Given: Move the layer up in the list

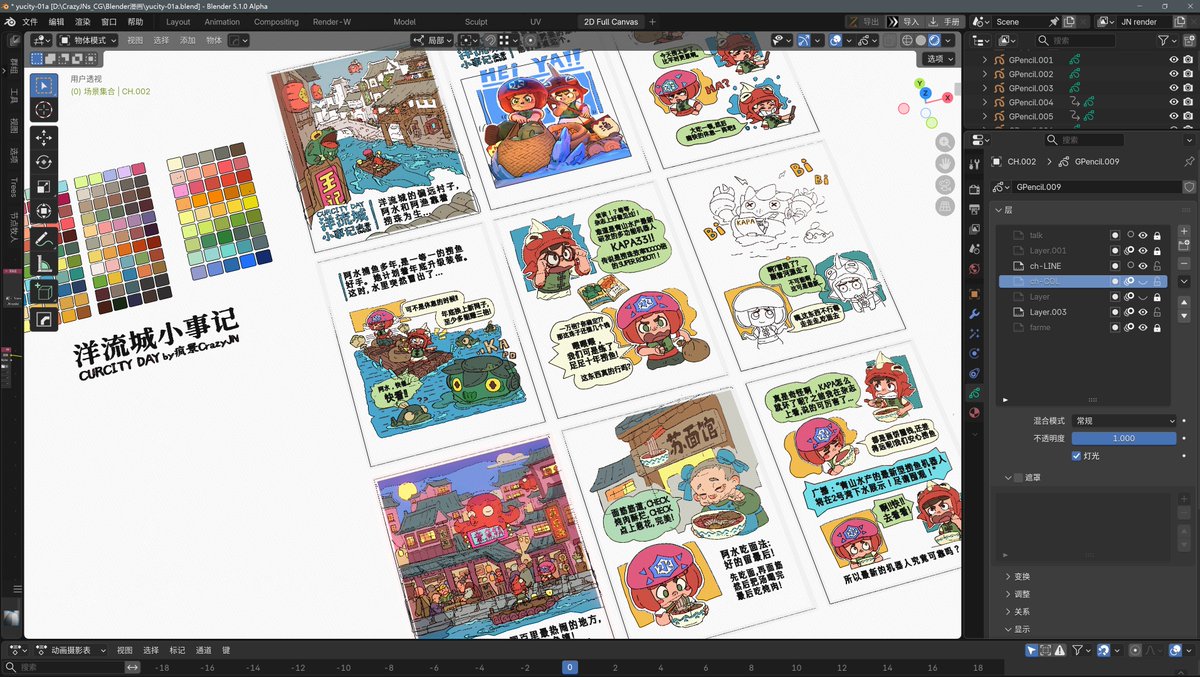Looking at the screenshot, I should [1184, 302].
